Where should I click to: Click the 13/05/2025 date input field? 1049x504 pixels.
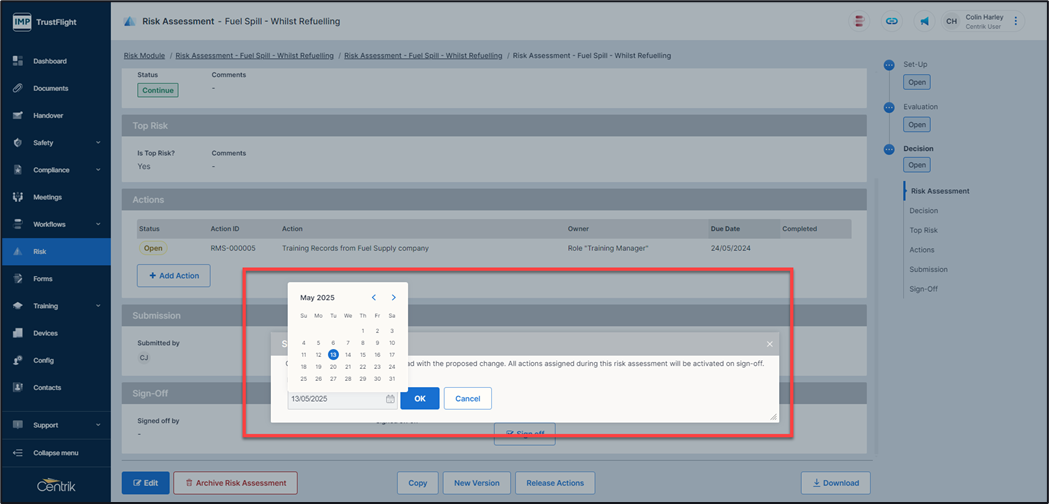point(335,399)
